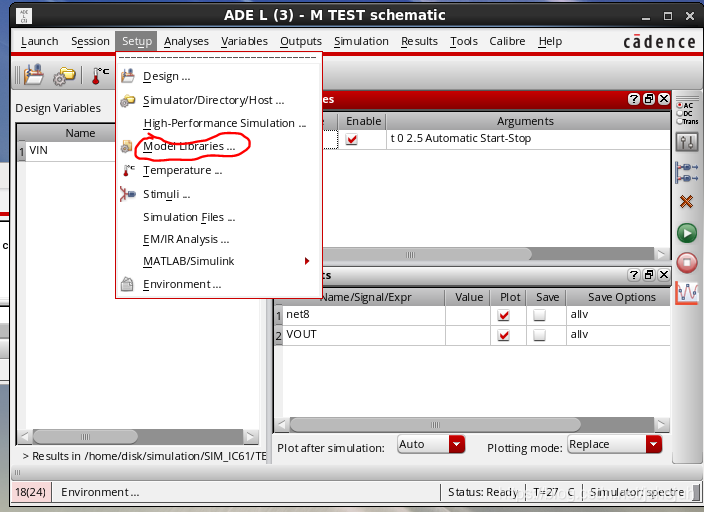
Task: Click Design Variables horizontal scrollbar thumb
Action: tap(85, 437)
